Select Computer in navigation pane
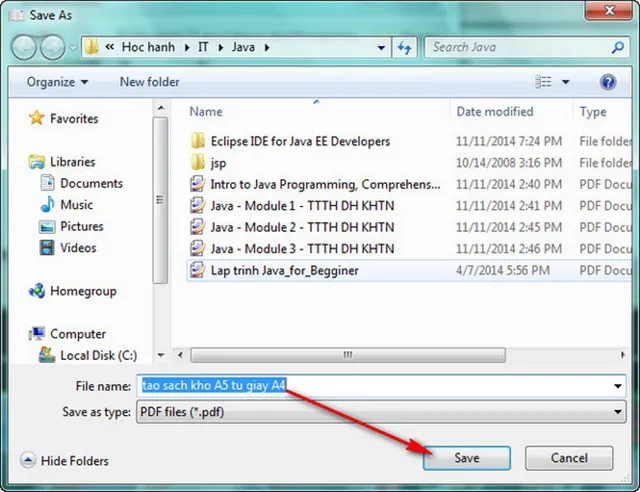 click(78, 334)
